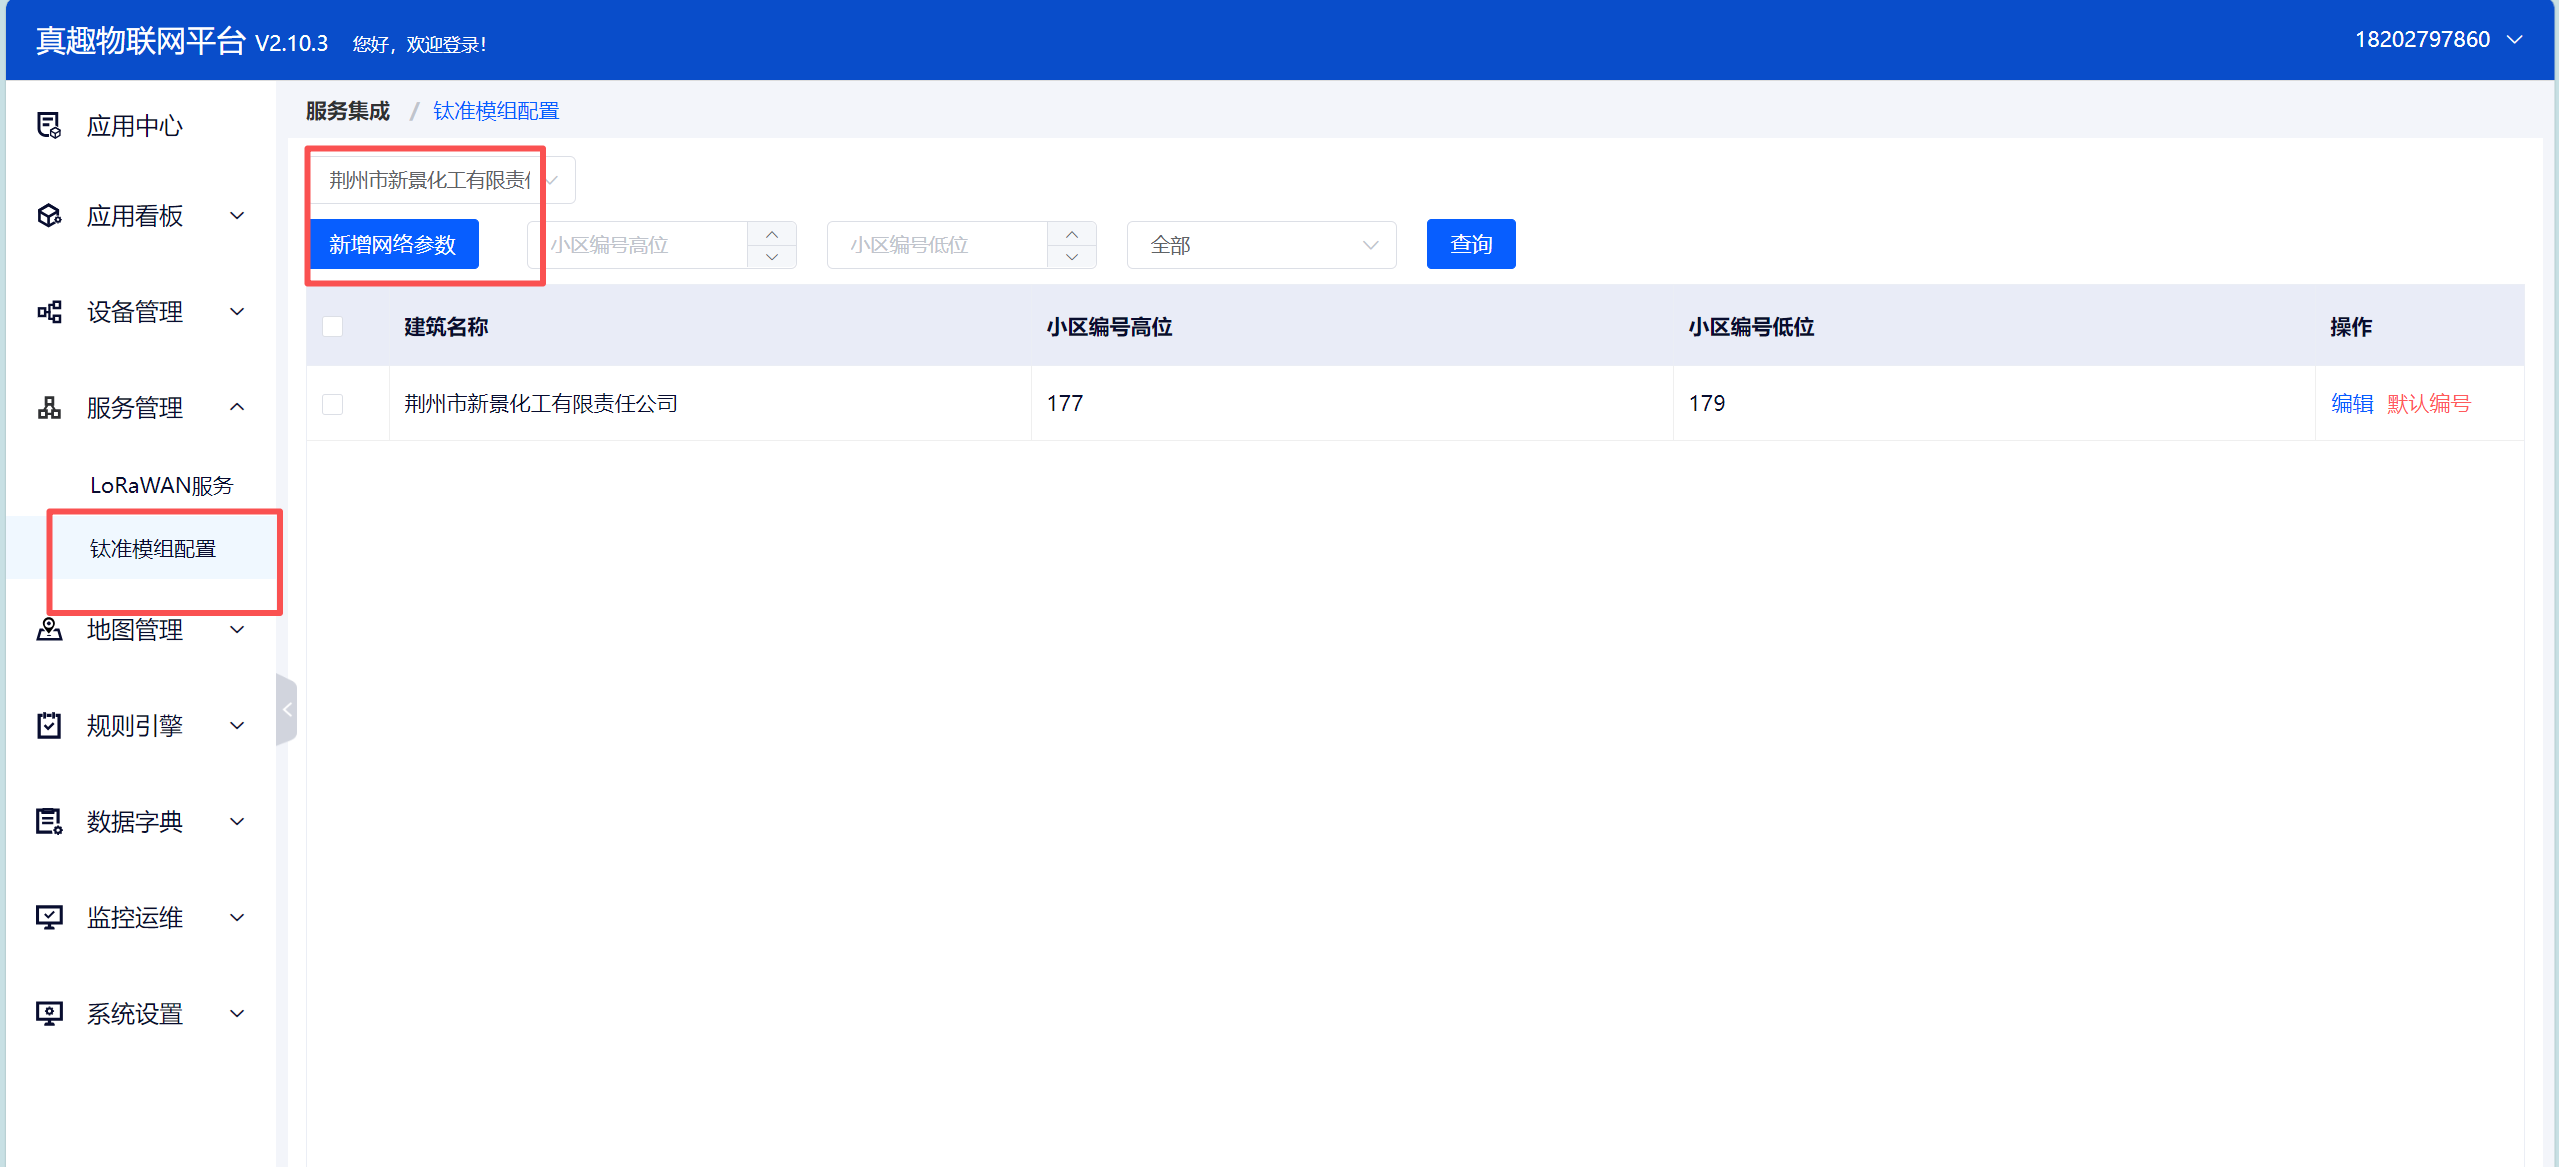Click the 监控运维 monitor icon
The height and width of the screenshot is (1167, 2559).
[x=49, y=917]
